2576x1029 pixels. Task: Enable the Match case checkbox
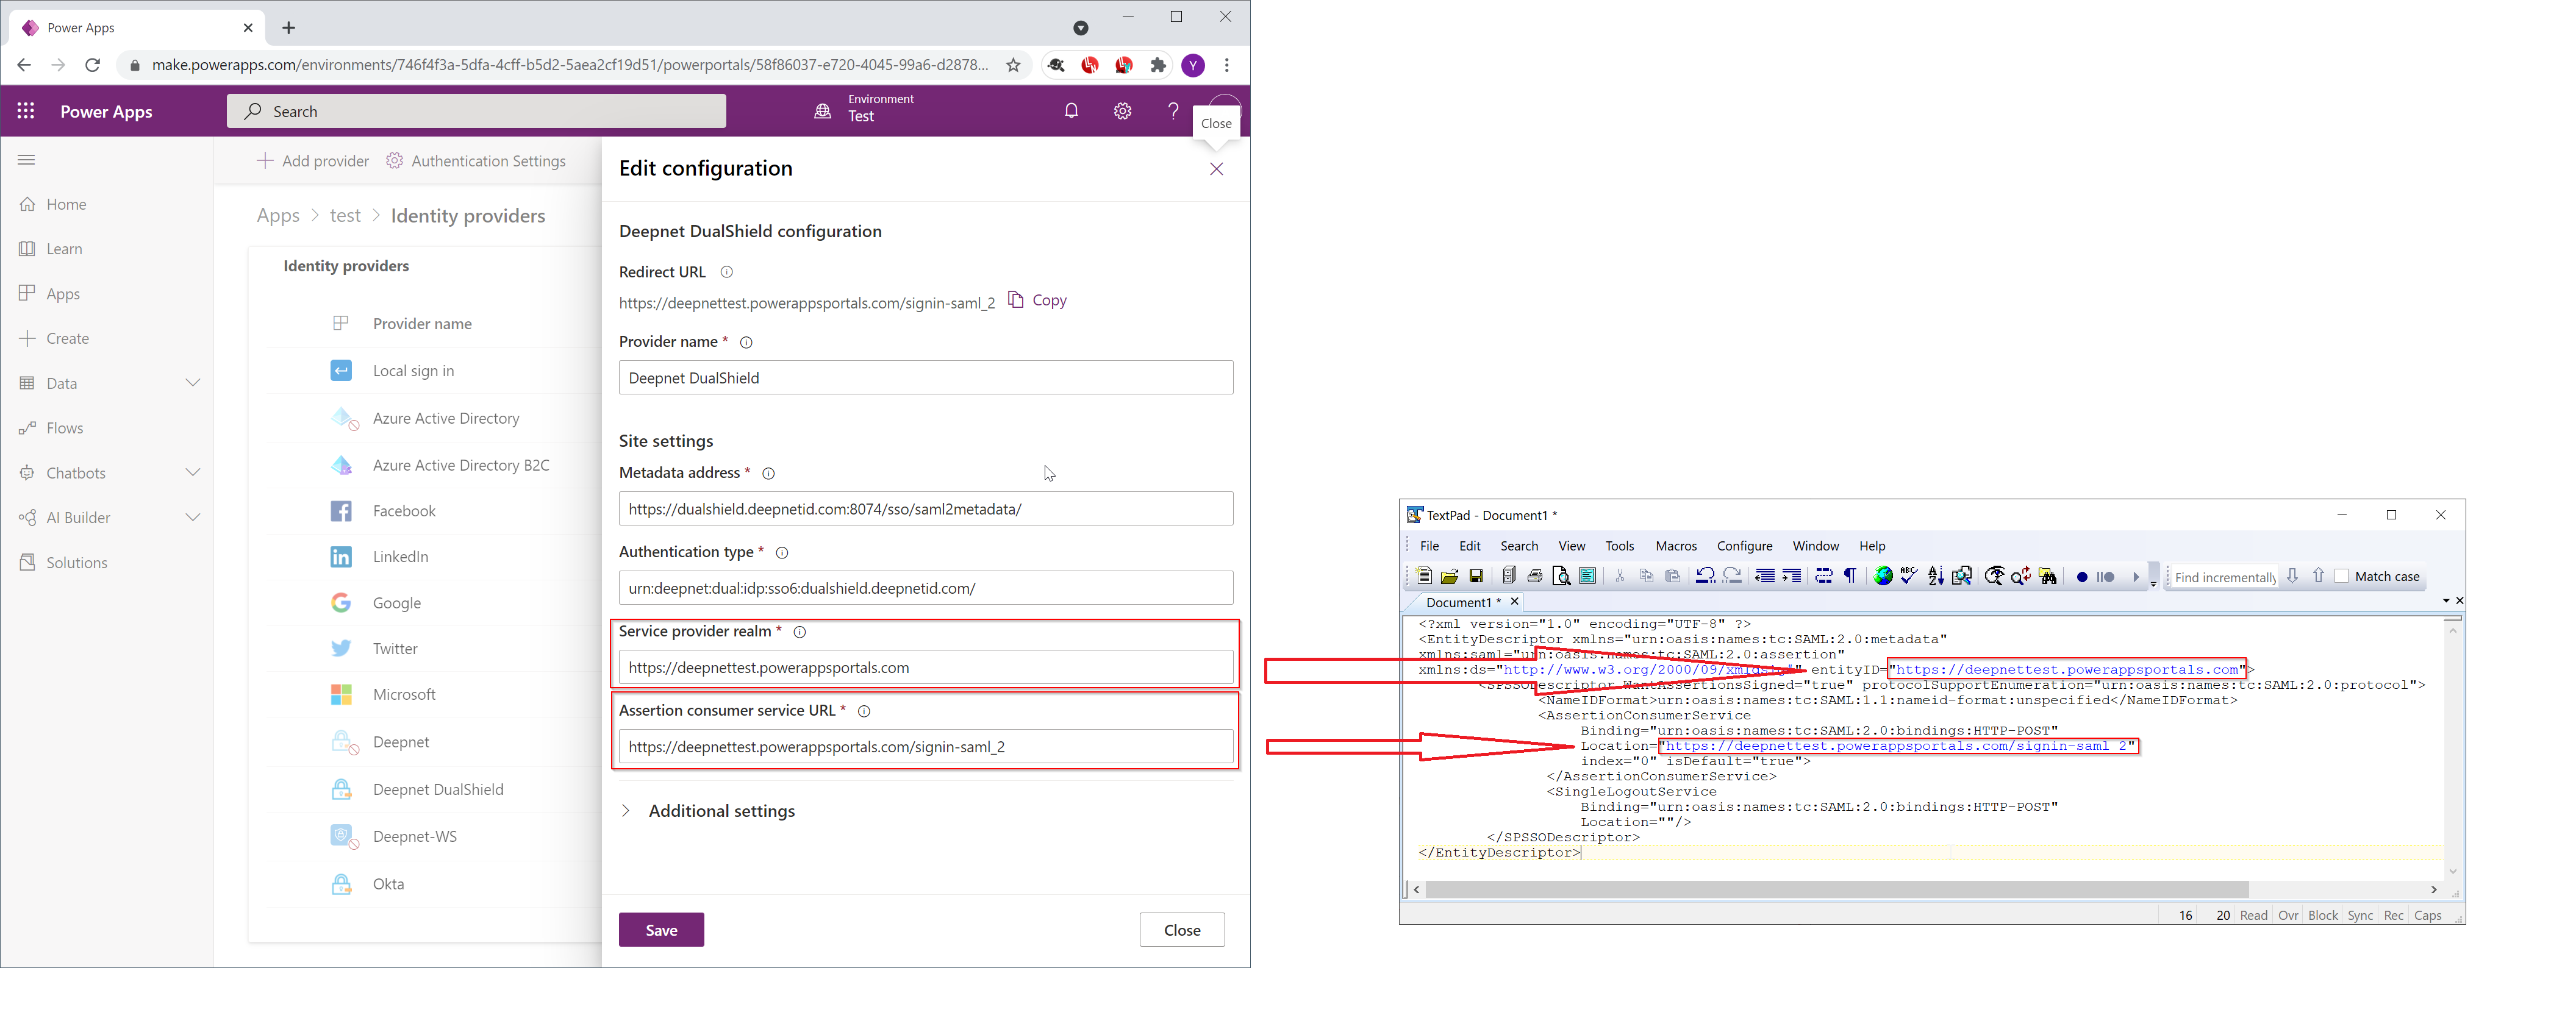[x=2341, y=576]
